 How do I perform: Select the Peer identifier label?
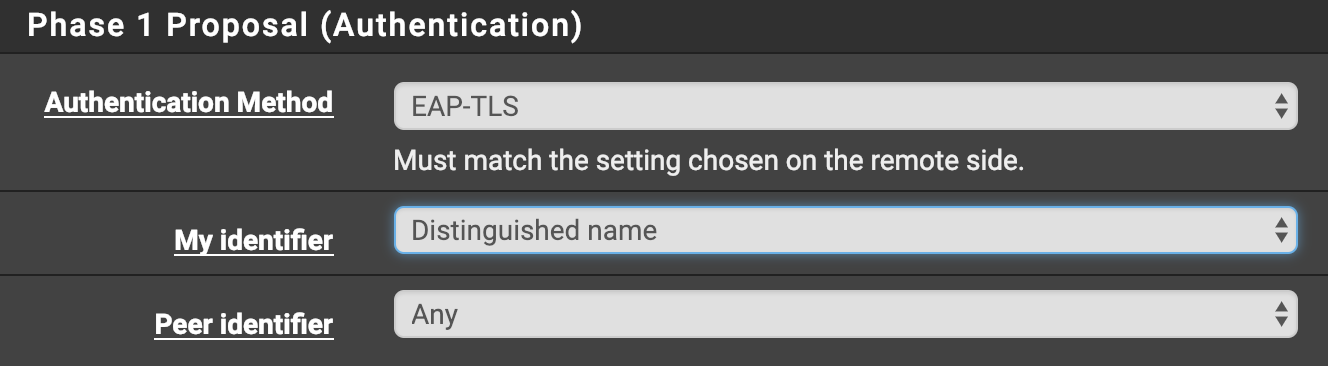point(244,324)
